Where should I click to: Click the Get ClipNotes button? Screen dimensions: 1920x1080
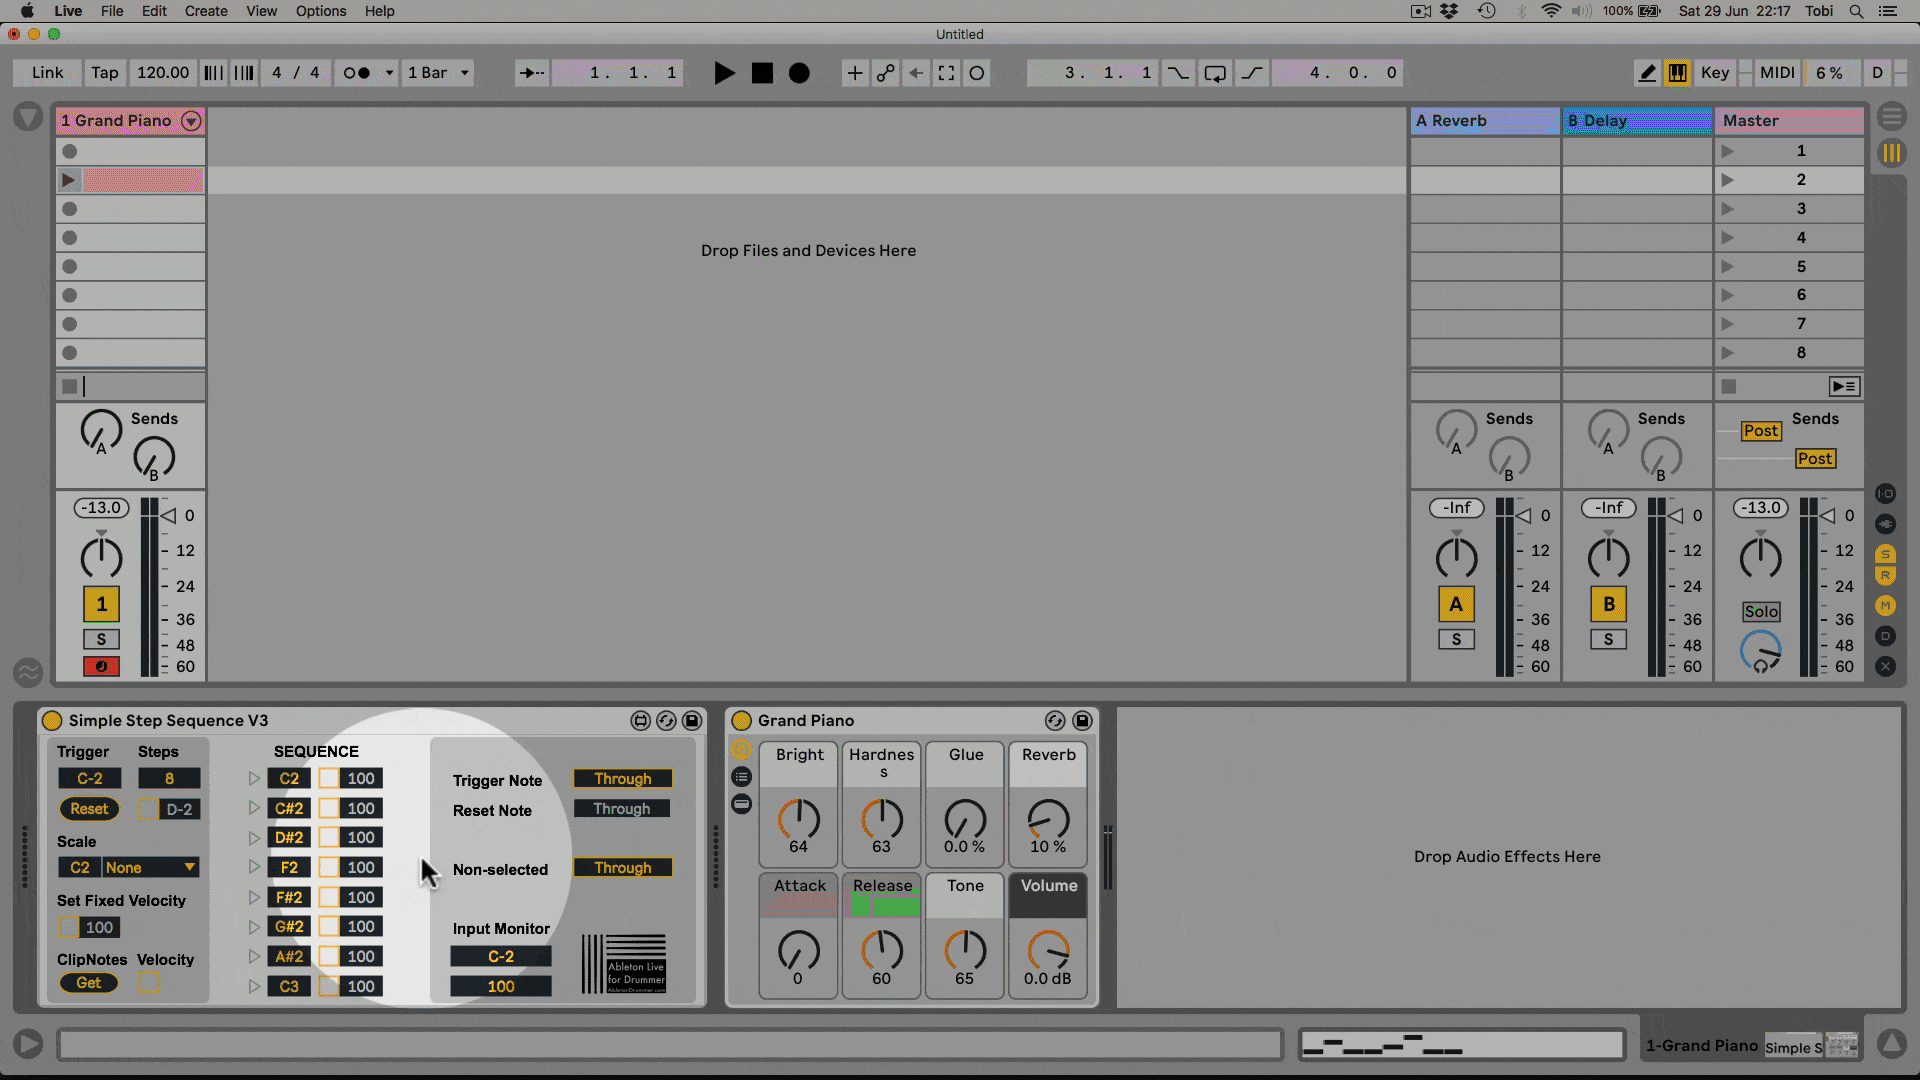88,983
